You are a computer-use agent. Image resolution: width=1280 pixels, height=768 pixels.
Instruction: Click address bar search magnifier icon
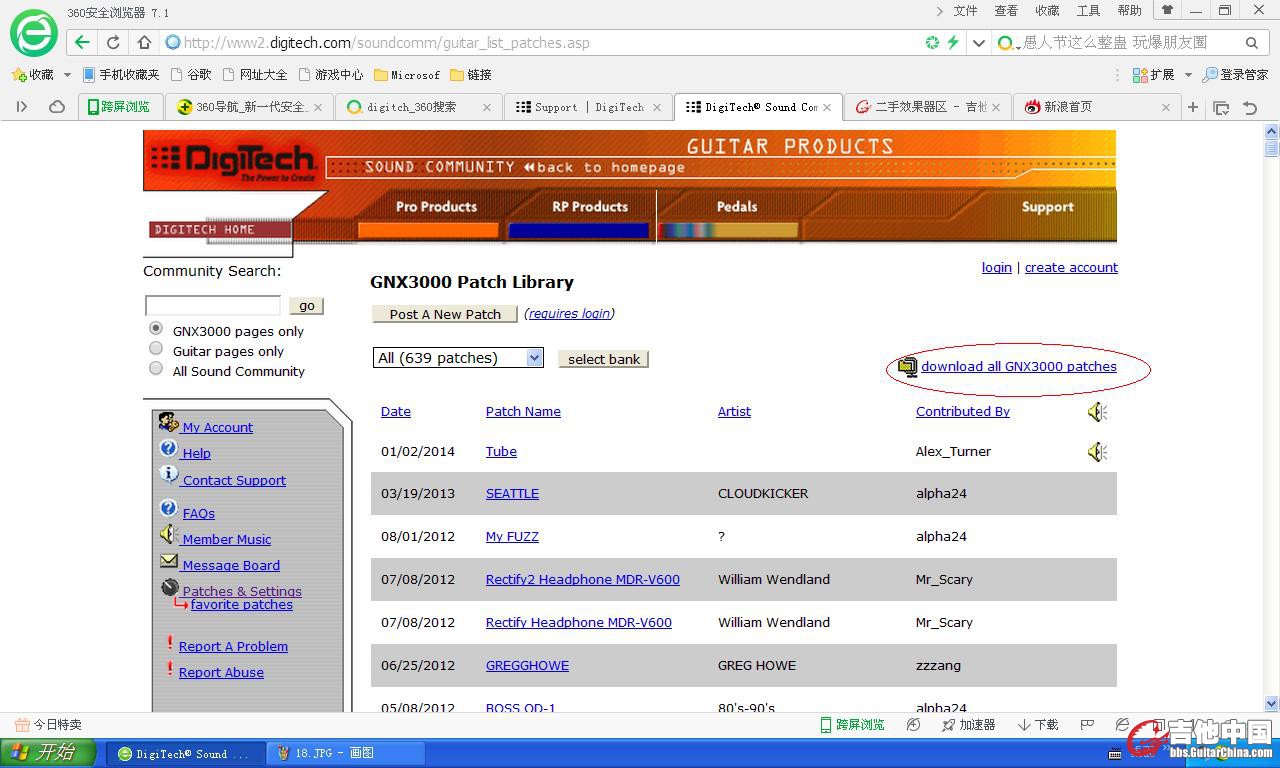pyautogui.click(x=1251, y=43)
